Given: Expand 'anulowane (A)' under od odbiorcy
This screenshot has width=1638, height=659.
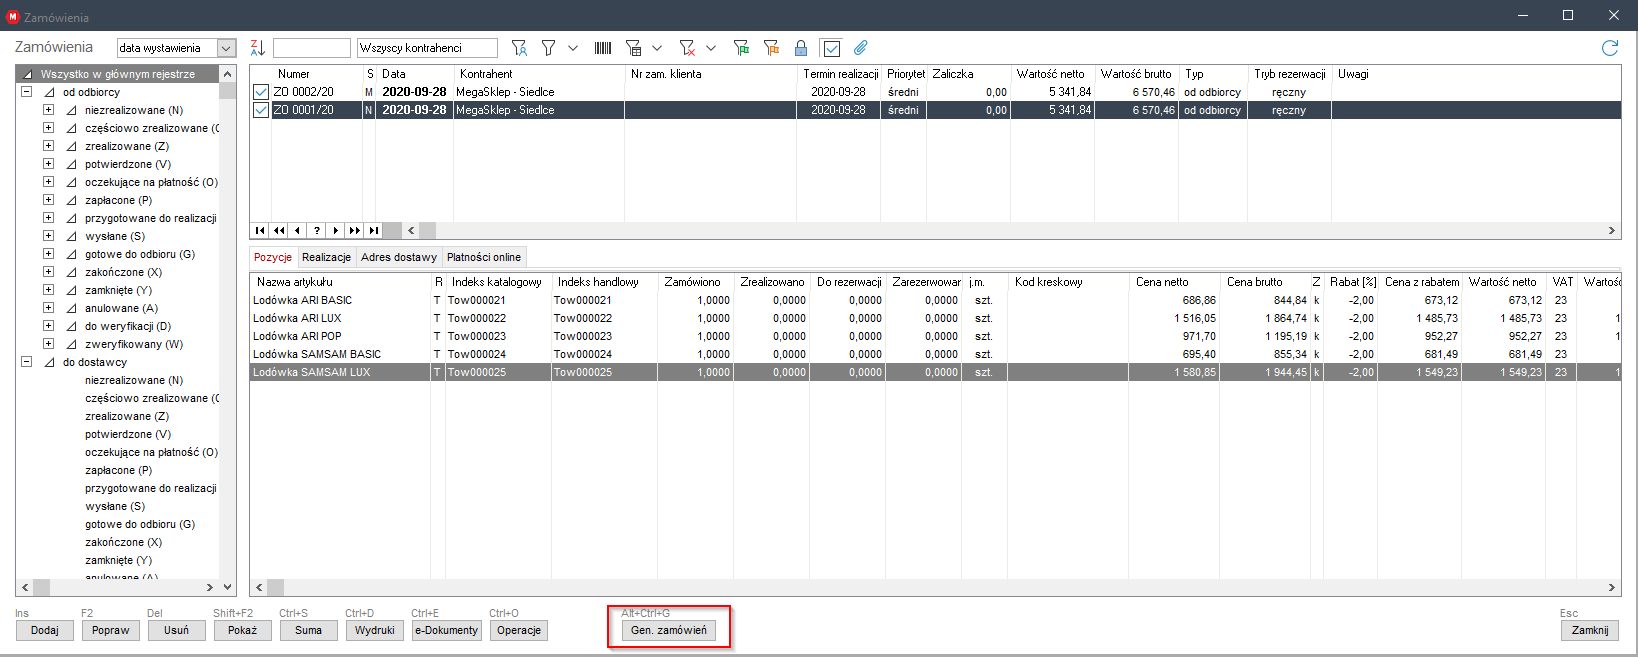Looking at the screenshot, I should [x=48, y=308].
